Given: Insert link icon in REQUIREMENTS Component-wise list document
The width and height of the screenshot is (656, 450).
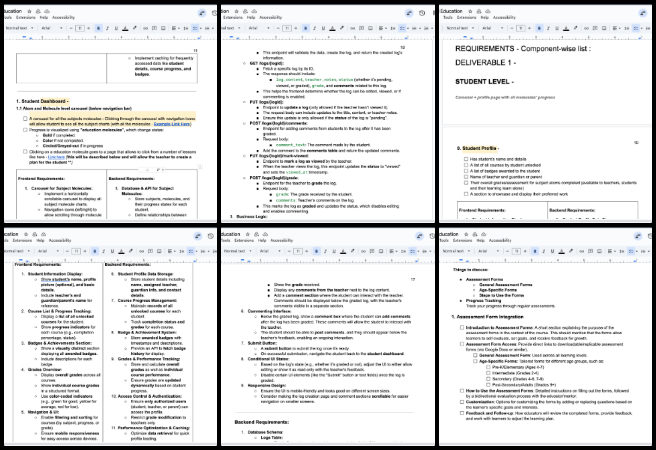Looking at the screenshot, I should [586, 28].
